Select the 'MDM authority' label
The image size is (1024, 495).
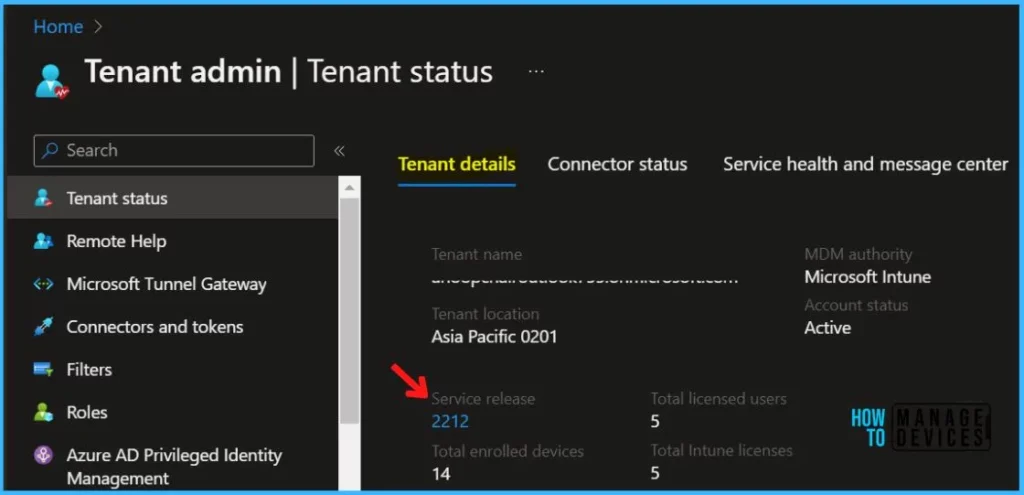point(858,254)
